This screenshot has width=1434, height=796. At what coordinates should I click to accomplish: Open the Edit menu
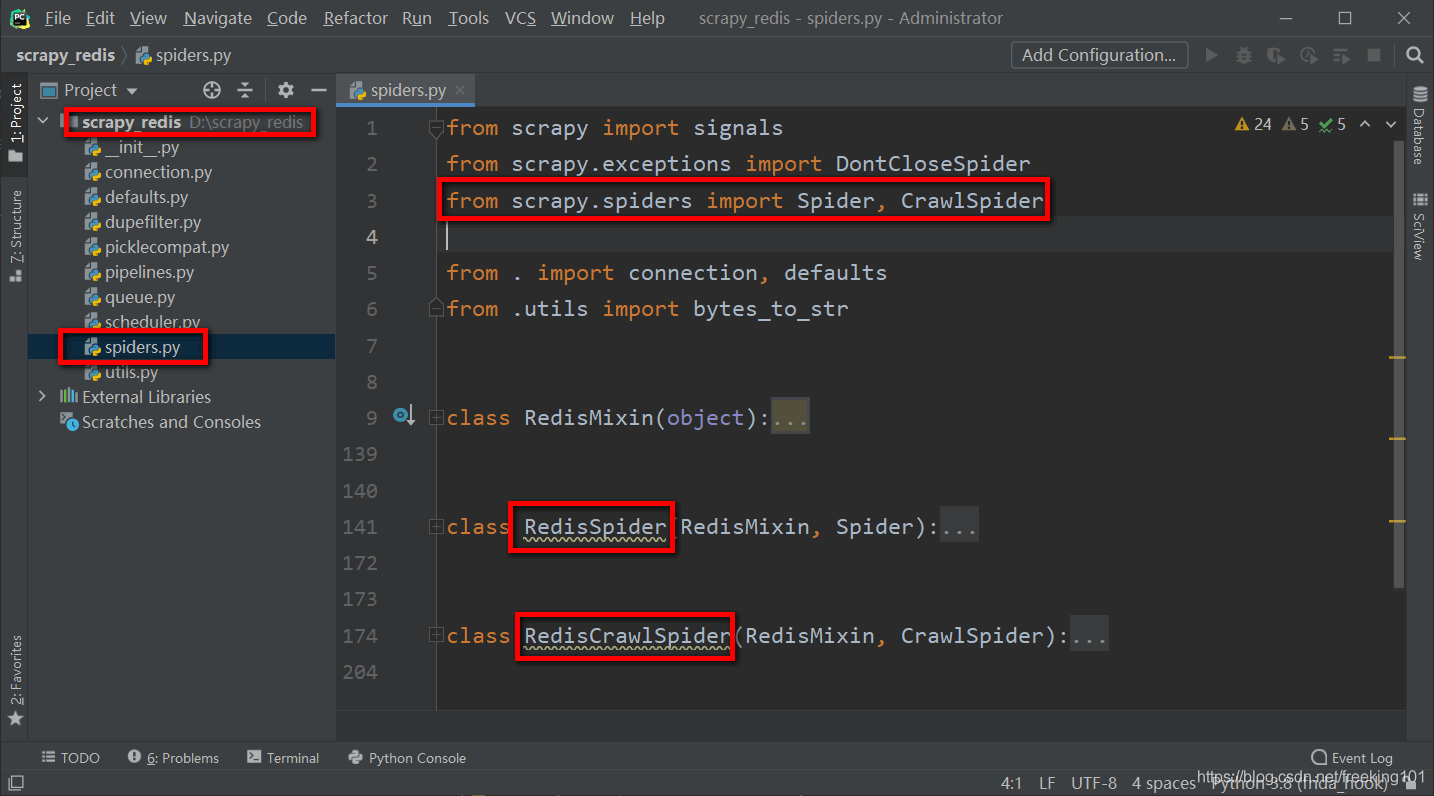100,18
